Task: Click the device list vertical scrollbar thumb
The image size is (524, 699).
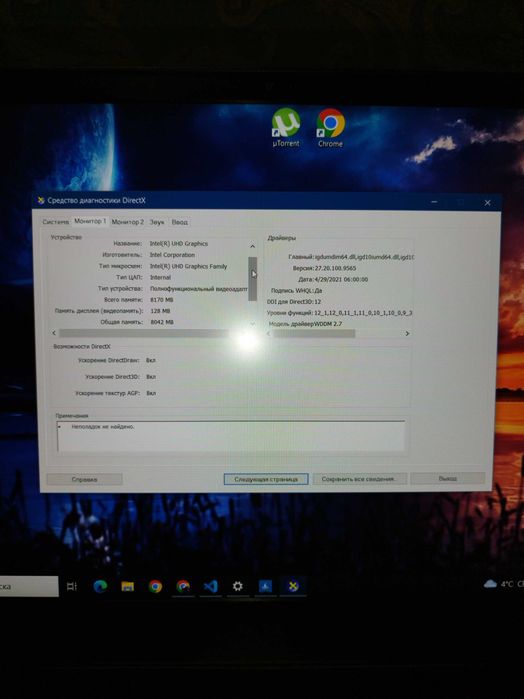Action: 252,279
